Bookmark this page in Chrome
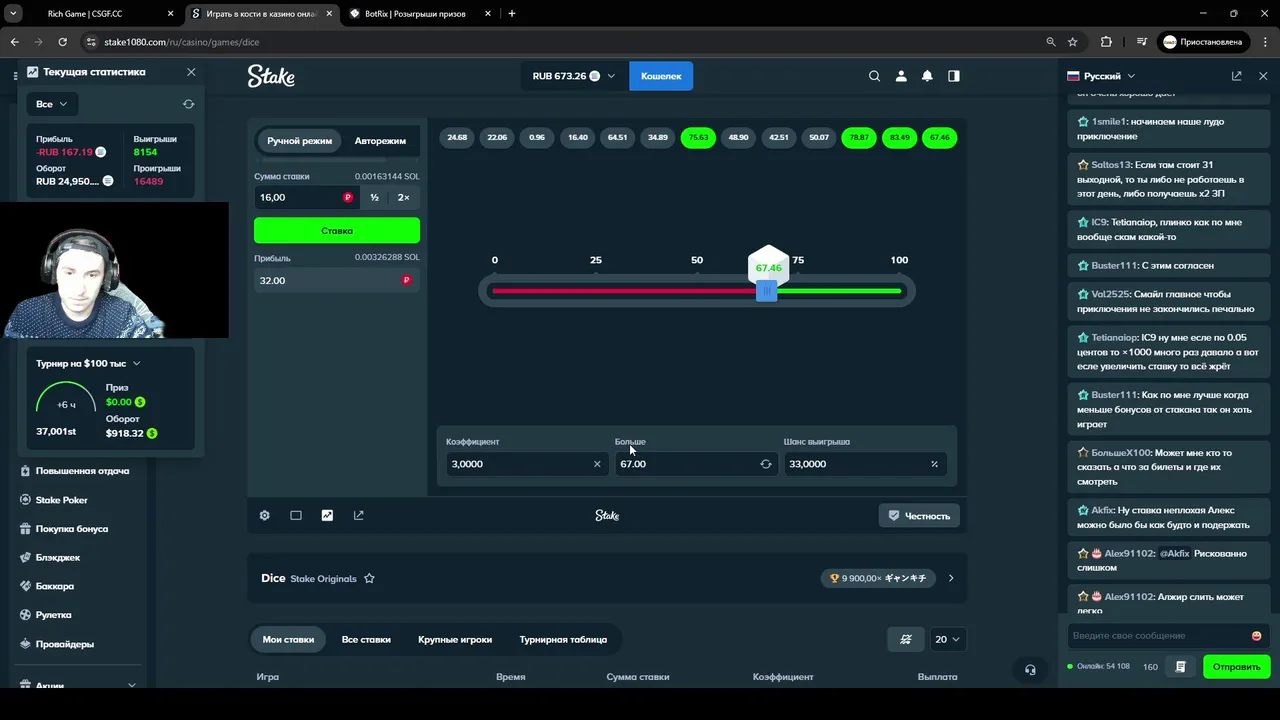Viewport: 1280px width, 720px height. tap(1073, 42)
